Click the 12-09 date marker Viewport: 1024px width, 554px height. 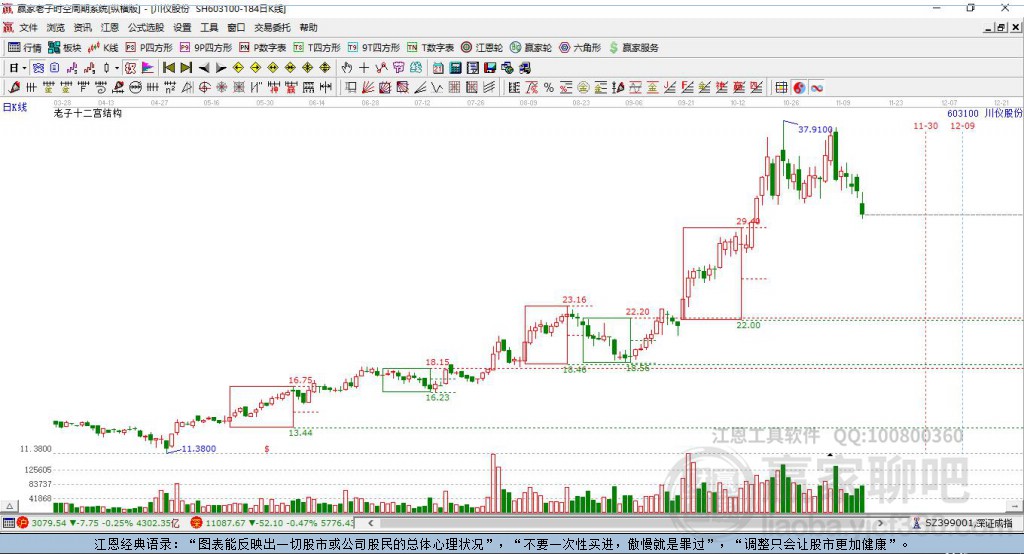tap(962, 125)
